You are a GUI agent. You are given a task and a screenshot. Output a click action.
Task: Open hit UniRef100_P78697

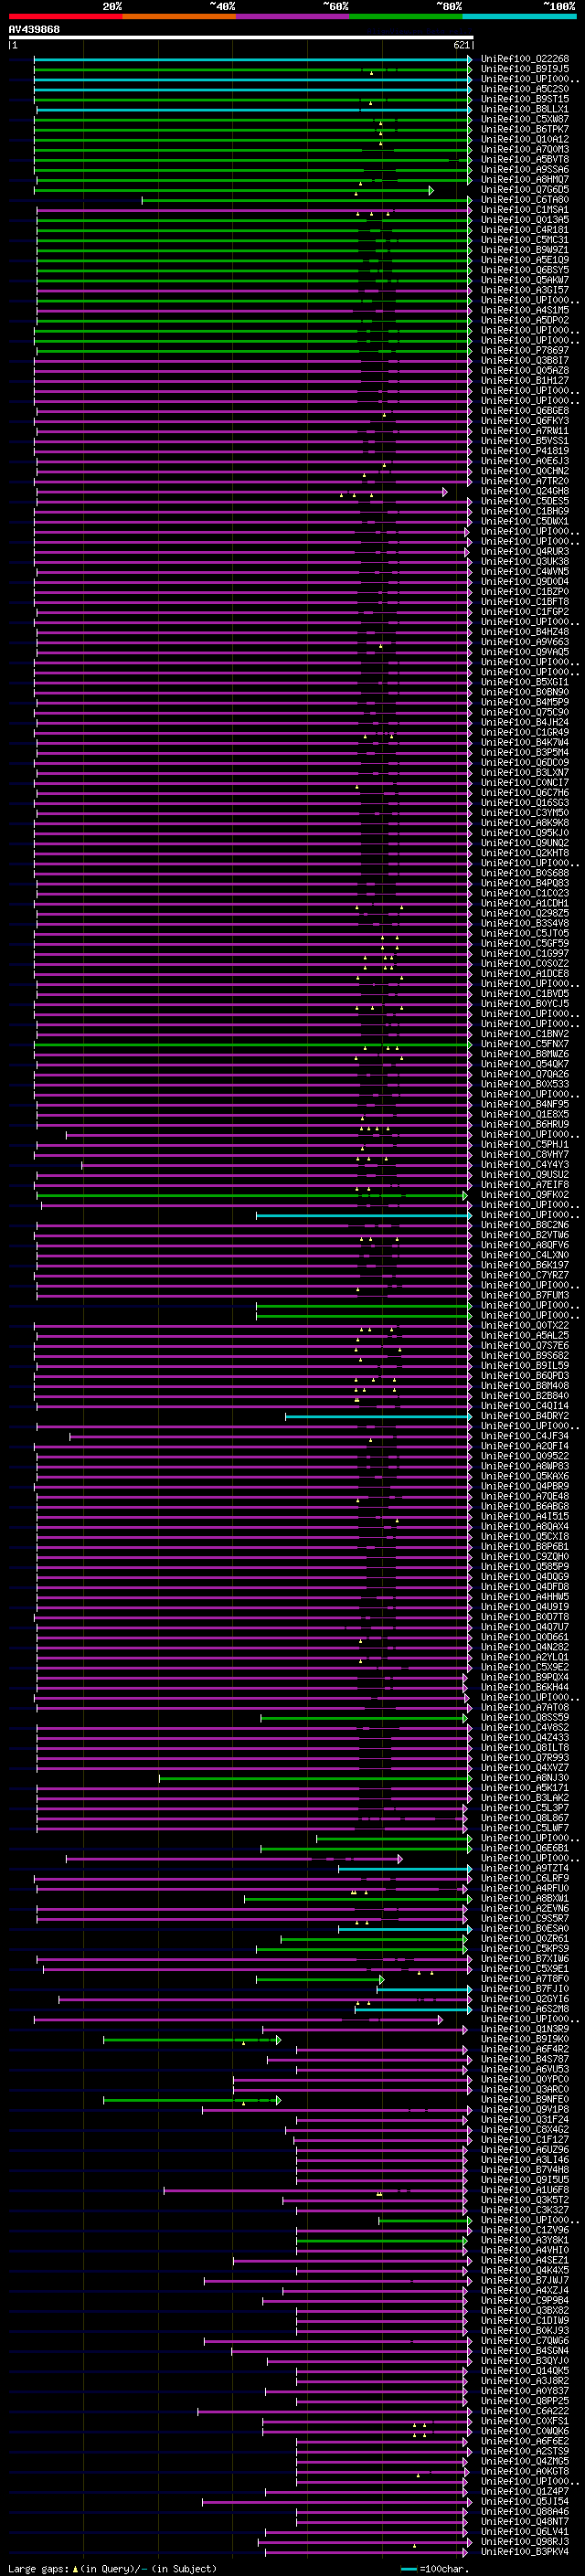click(x=524, y=350)
